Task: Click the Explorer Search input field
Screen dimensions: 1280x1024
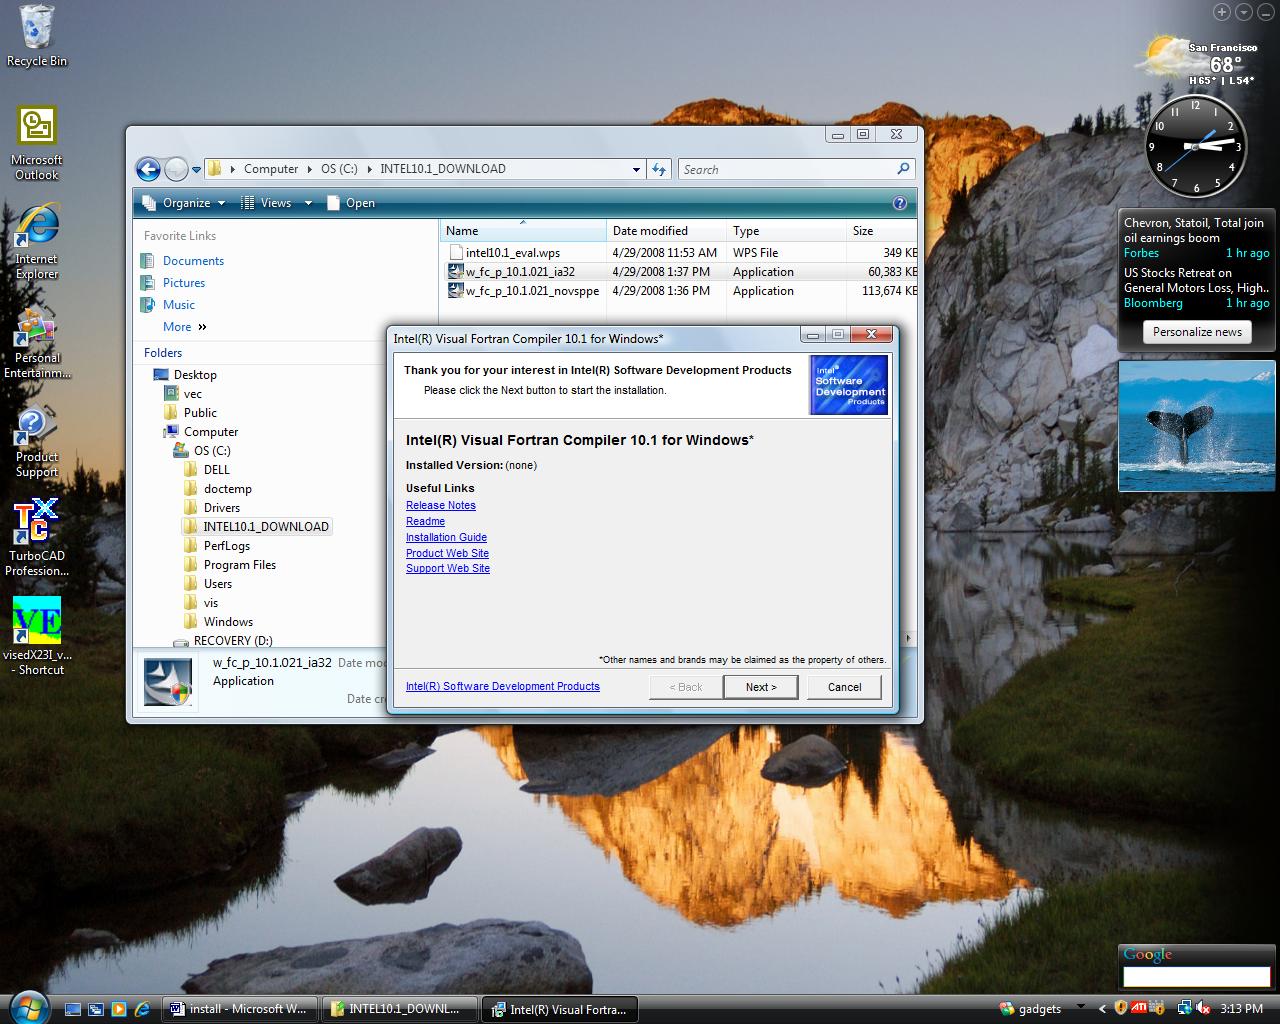Action: point(786,169)
